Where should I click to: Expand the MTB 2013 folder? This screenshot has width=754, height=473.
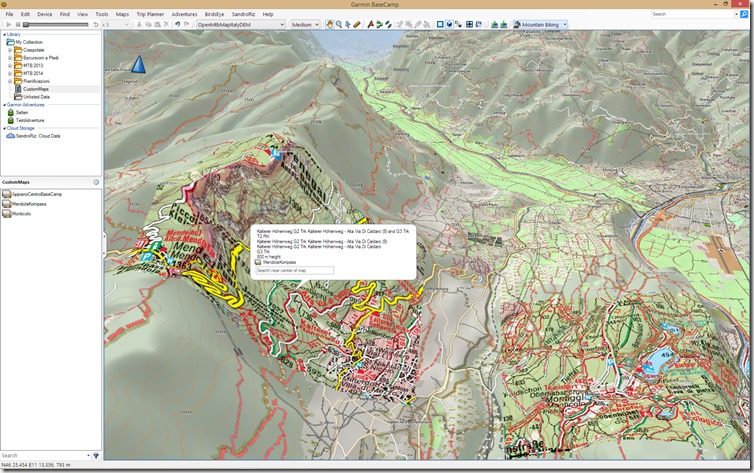pos(10,65)
